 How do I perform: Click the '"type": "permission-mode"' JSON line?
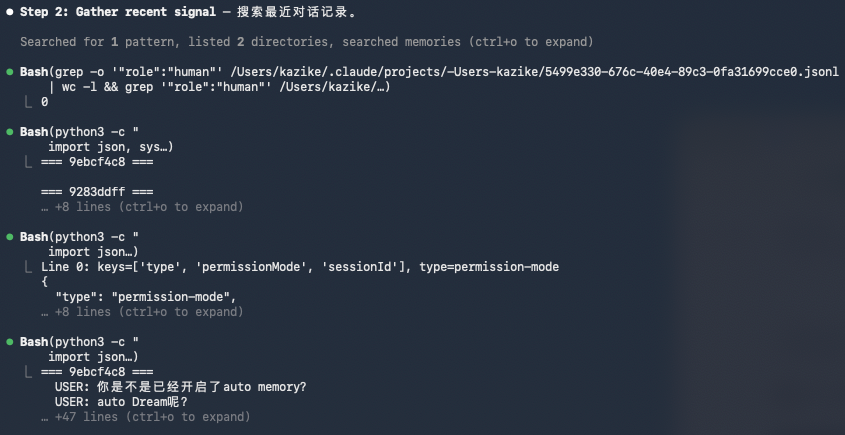145,297
